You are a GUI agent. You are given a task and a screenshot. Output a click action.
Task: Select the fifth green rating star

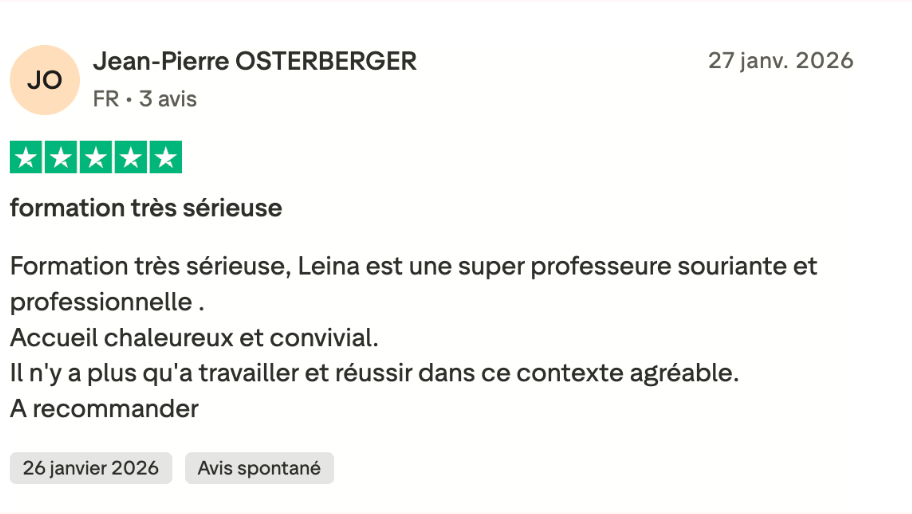166,157
